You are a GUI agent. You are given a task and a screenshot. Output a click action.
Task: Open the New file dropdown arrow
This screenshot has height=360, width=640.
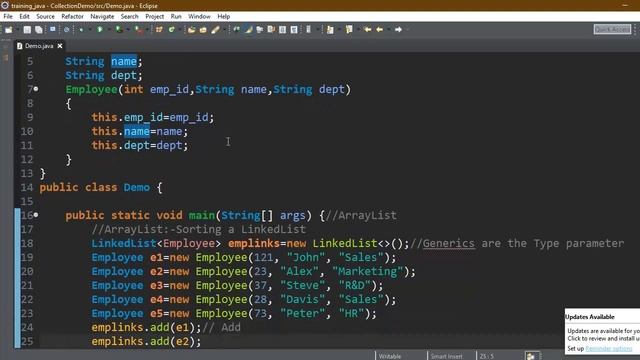pyautogui.click(x=18, y=29)
